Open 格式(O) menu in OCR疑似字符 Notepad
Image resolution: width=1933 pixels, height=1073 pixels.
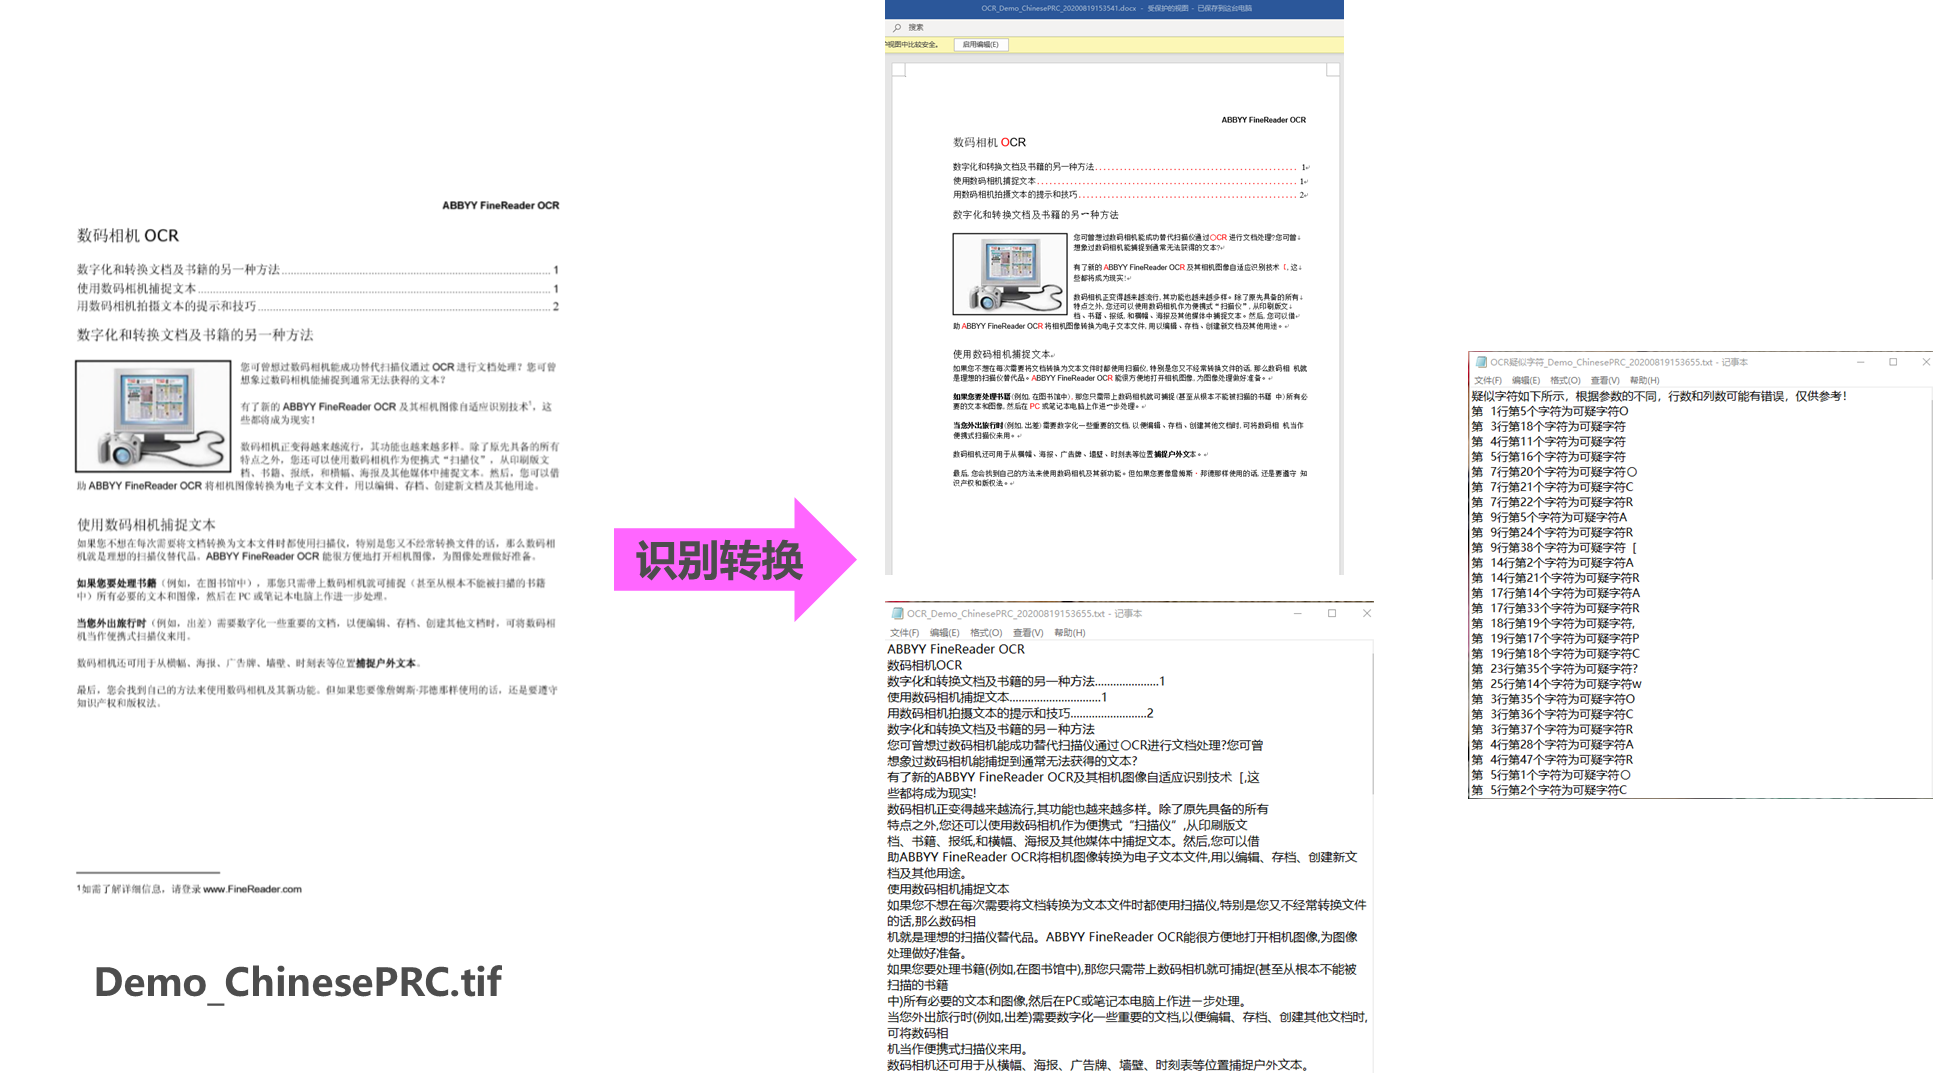[1565, 380]
